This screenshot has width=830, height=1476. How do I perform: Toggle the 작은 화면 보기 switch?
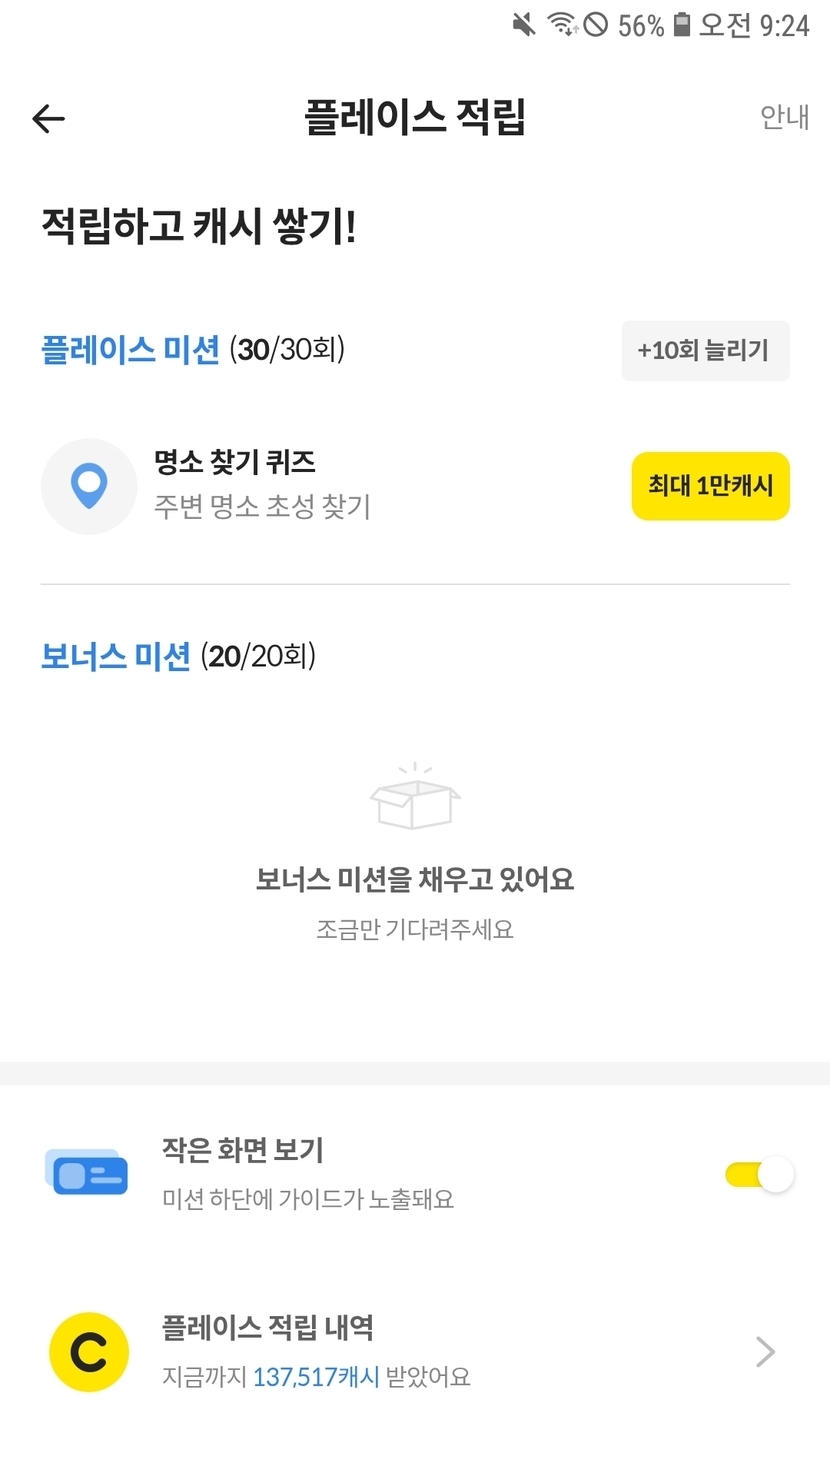(759, 1174)
